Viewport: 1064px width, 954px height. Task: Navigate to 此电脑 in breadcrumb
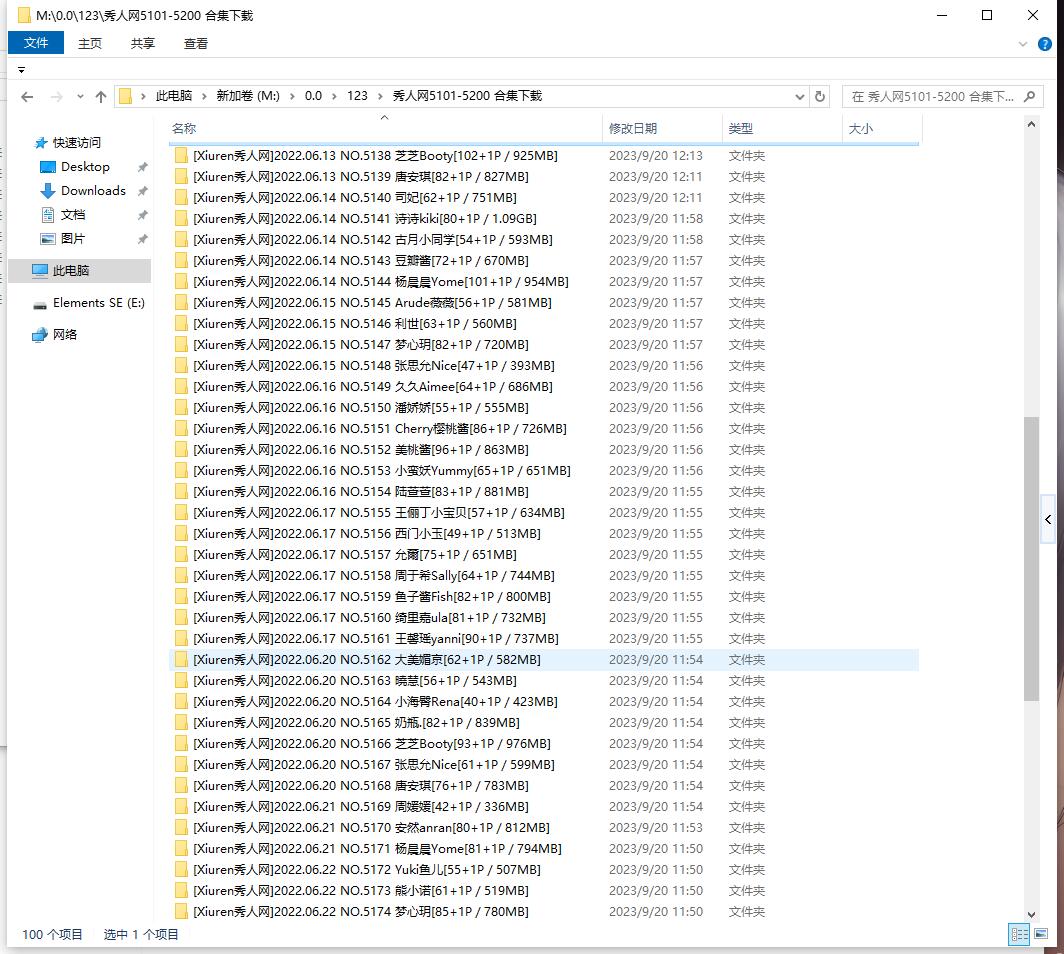coord(174,96)
